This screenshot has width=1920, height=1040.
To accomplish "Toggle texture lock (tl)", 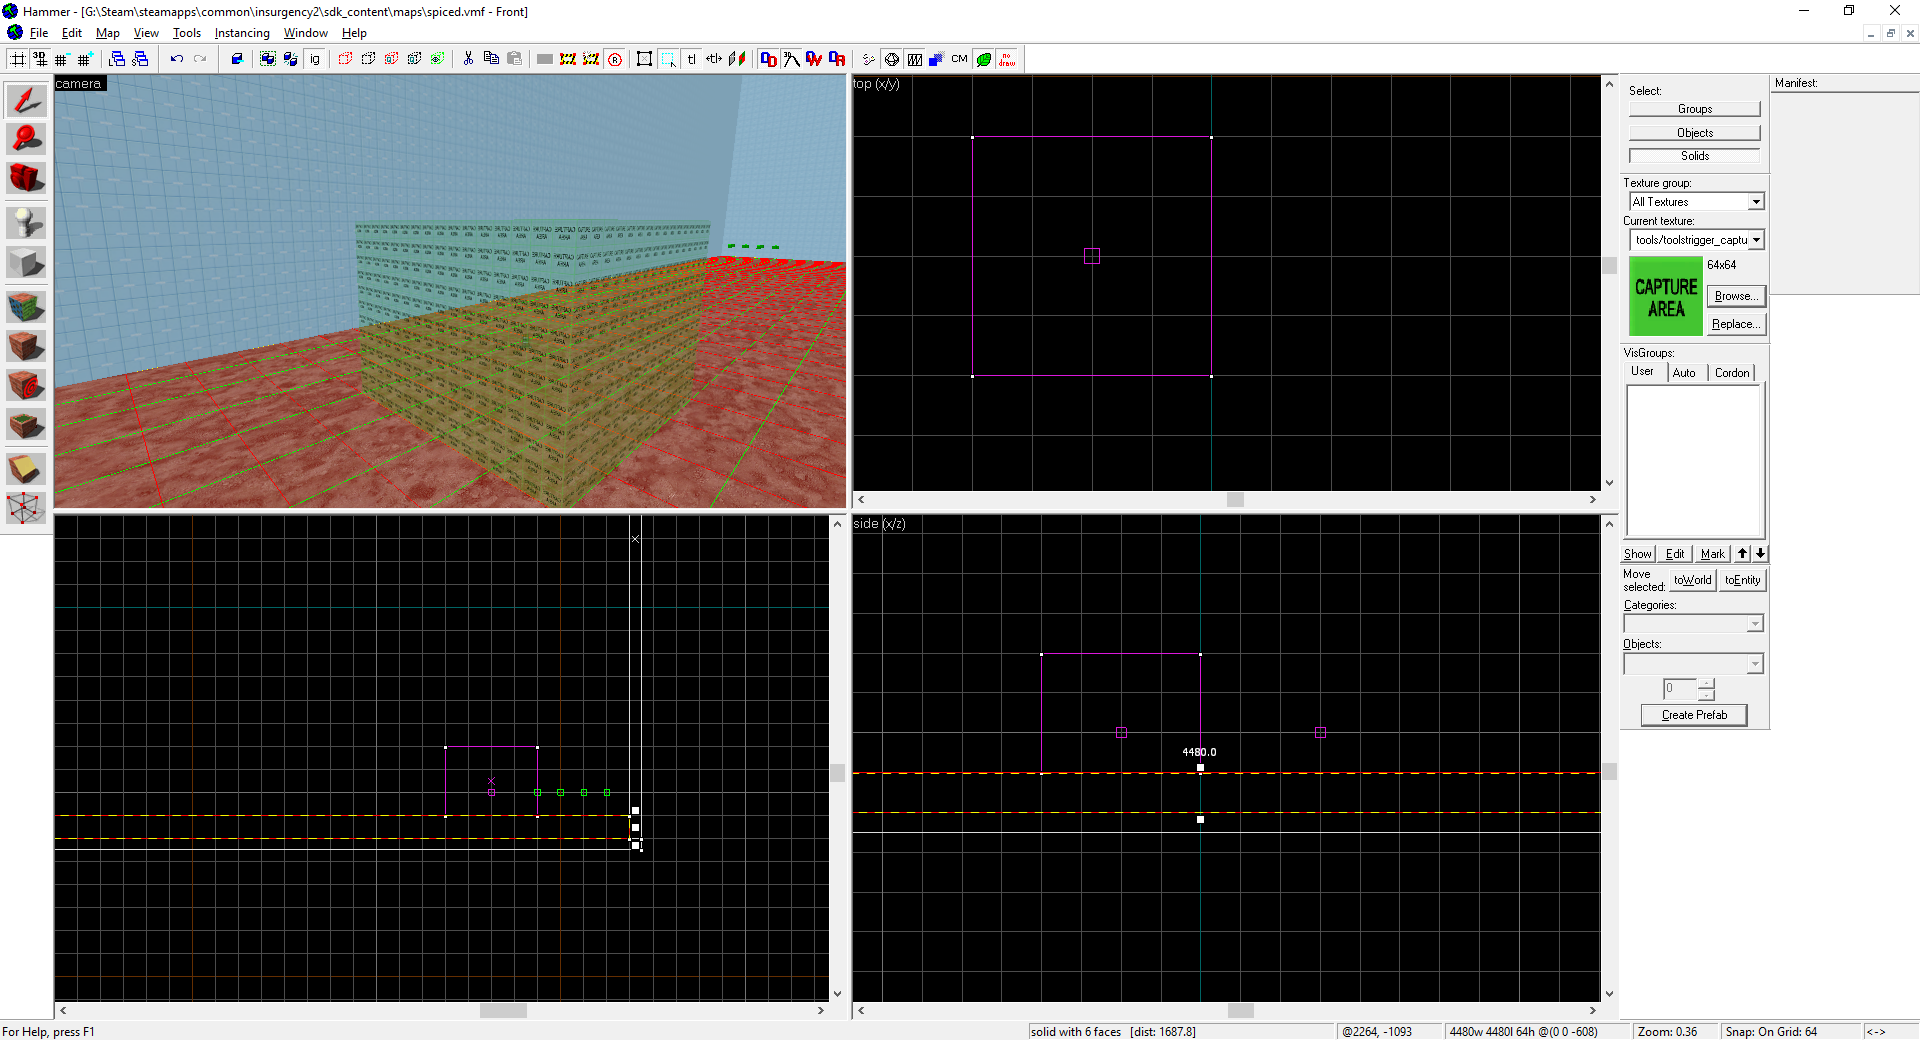I will pos(692,59).
